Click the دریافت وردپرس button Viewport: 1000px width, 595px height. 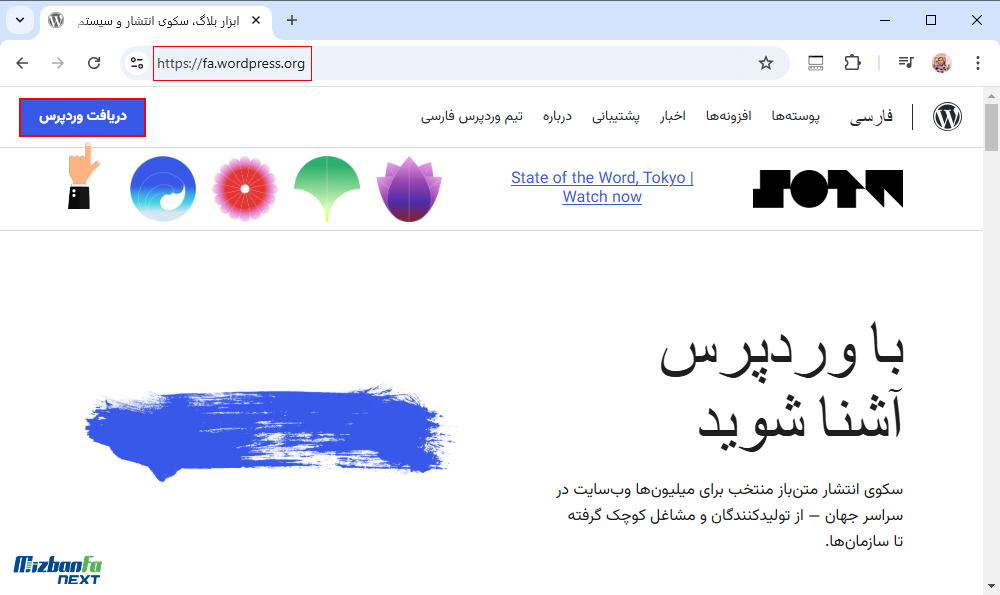tap(82, 117)
